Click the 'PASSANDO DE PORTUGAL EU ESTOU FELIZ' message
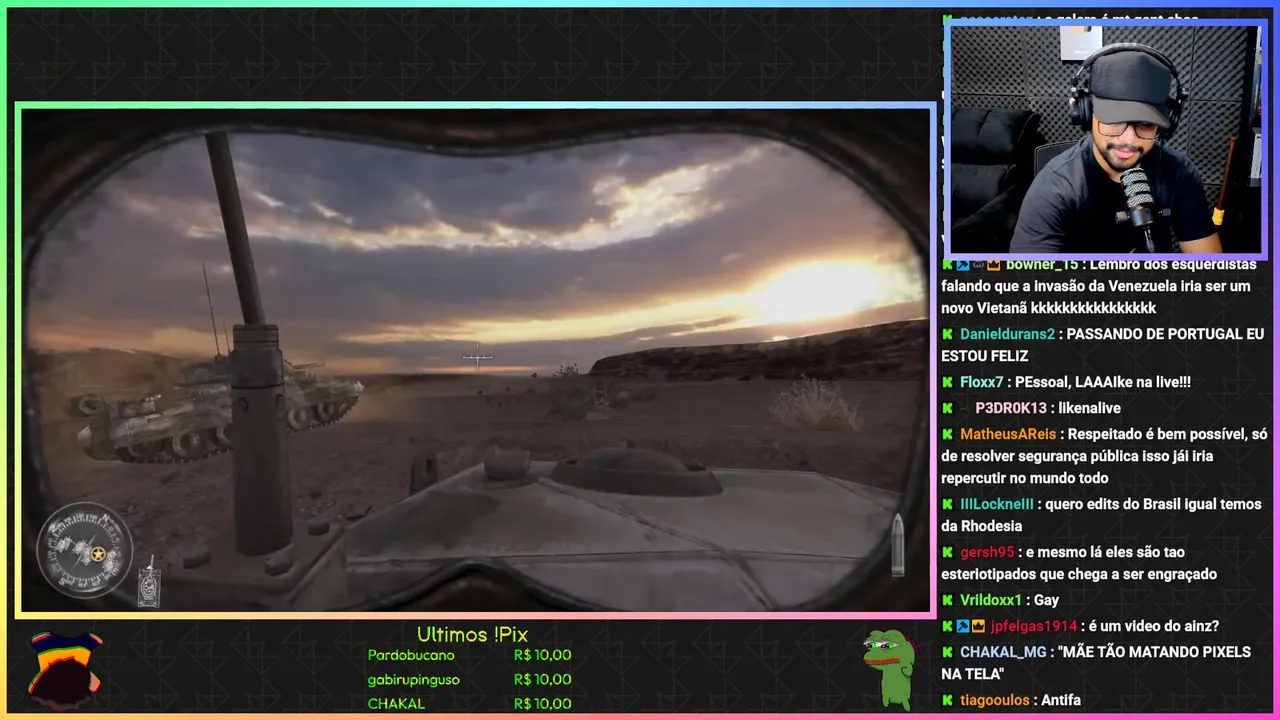This screenshot has height=720, width=1280. pos(1102,345)
